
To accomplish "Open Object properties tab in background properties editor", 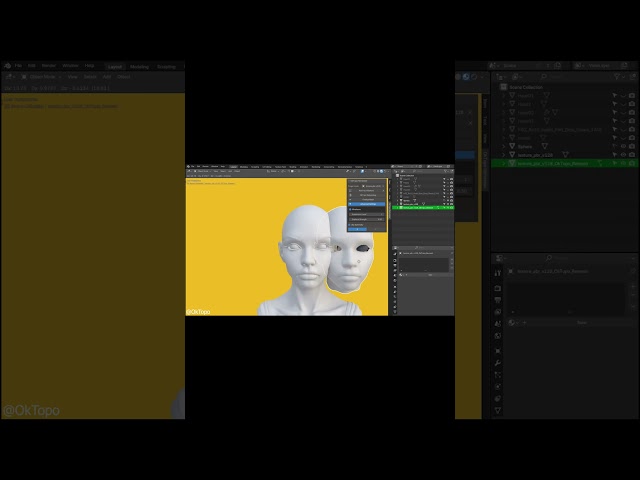I will tap(498, 351).
